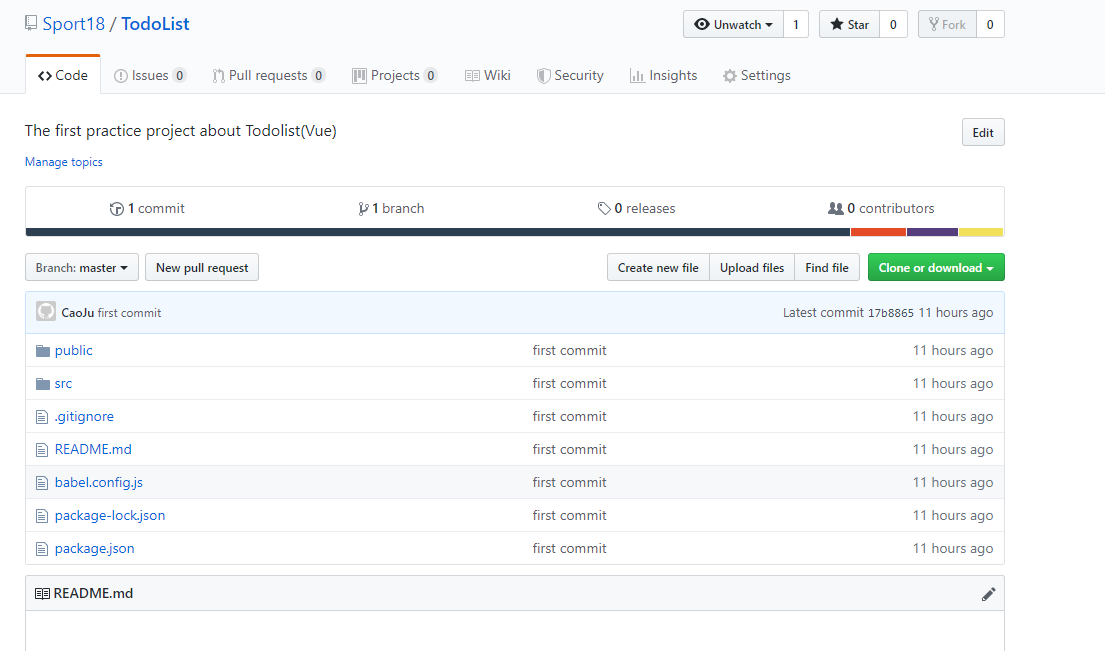This screenshot has height=651, width=1105.
Task: Click the dark blue language bar segment
Action: [x=438, y=232]
